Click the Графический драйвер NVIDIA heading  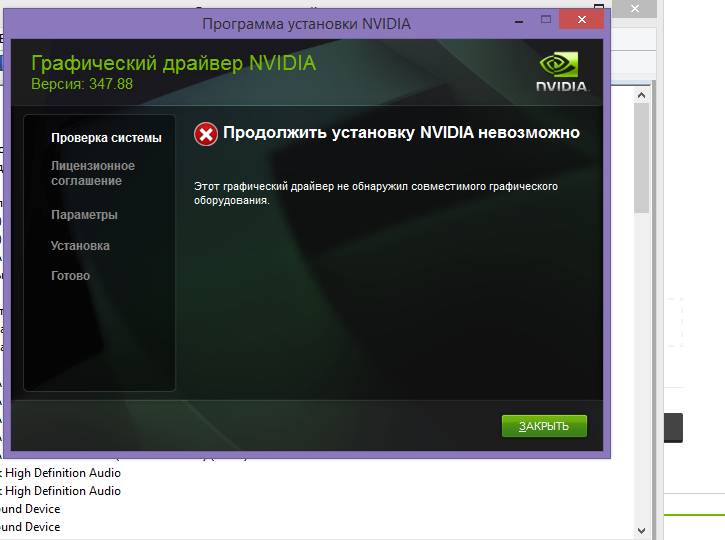pos(173,63)
